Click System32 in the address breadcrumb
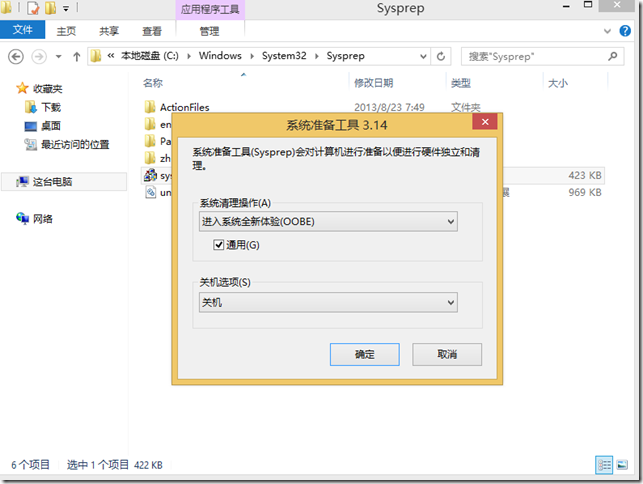Screen dimensions: 643x484 click(x=284, y=56)
